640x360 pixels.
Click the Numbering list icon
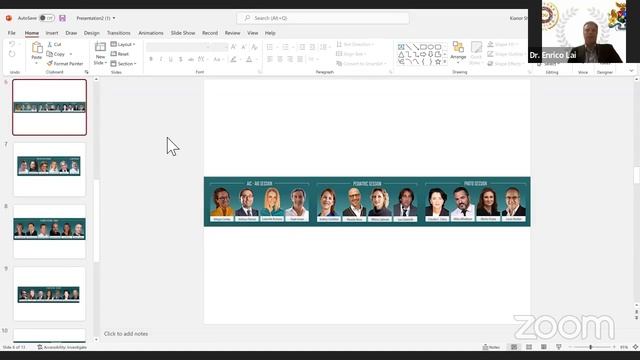tap(285, 47)
